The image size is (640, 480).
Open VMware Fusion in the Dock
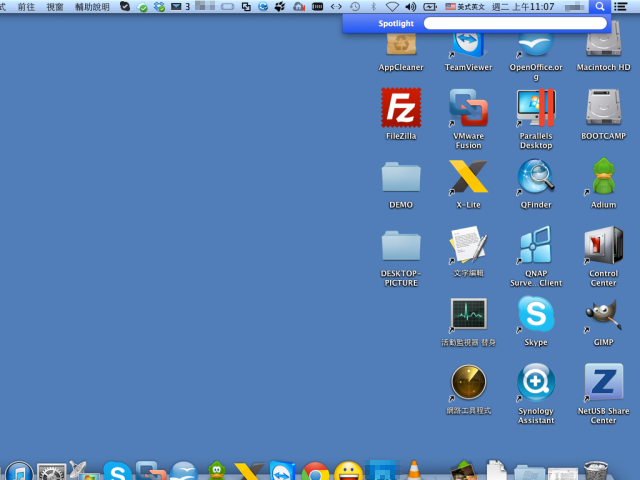point(150,471)
